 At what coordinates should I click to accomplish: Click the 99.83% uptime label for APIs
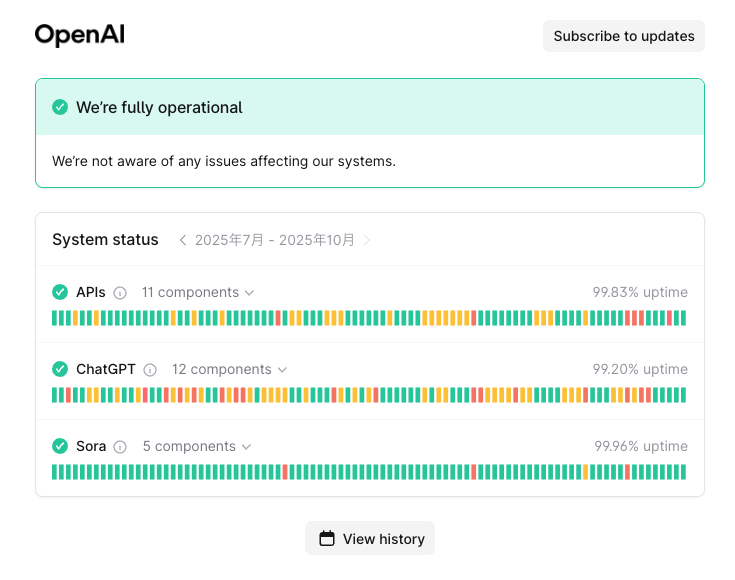click(x=640, y=293)
